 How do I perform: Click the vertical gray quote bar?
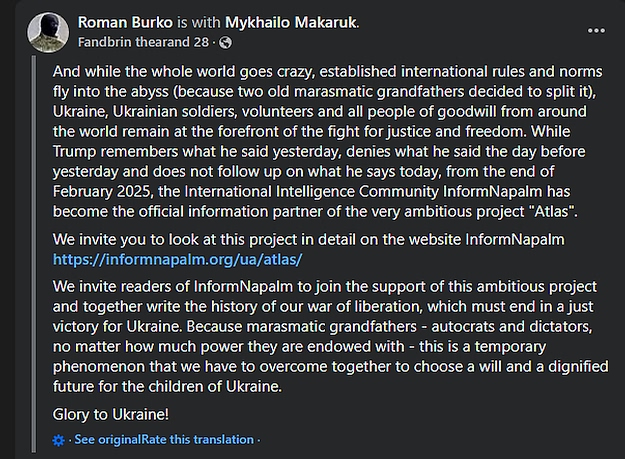click(34, 254)
